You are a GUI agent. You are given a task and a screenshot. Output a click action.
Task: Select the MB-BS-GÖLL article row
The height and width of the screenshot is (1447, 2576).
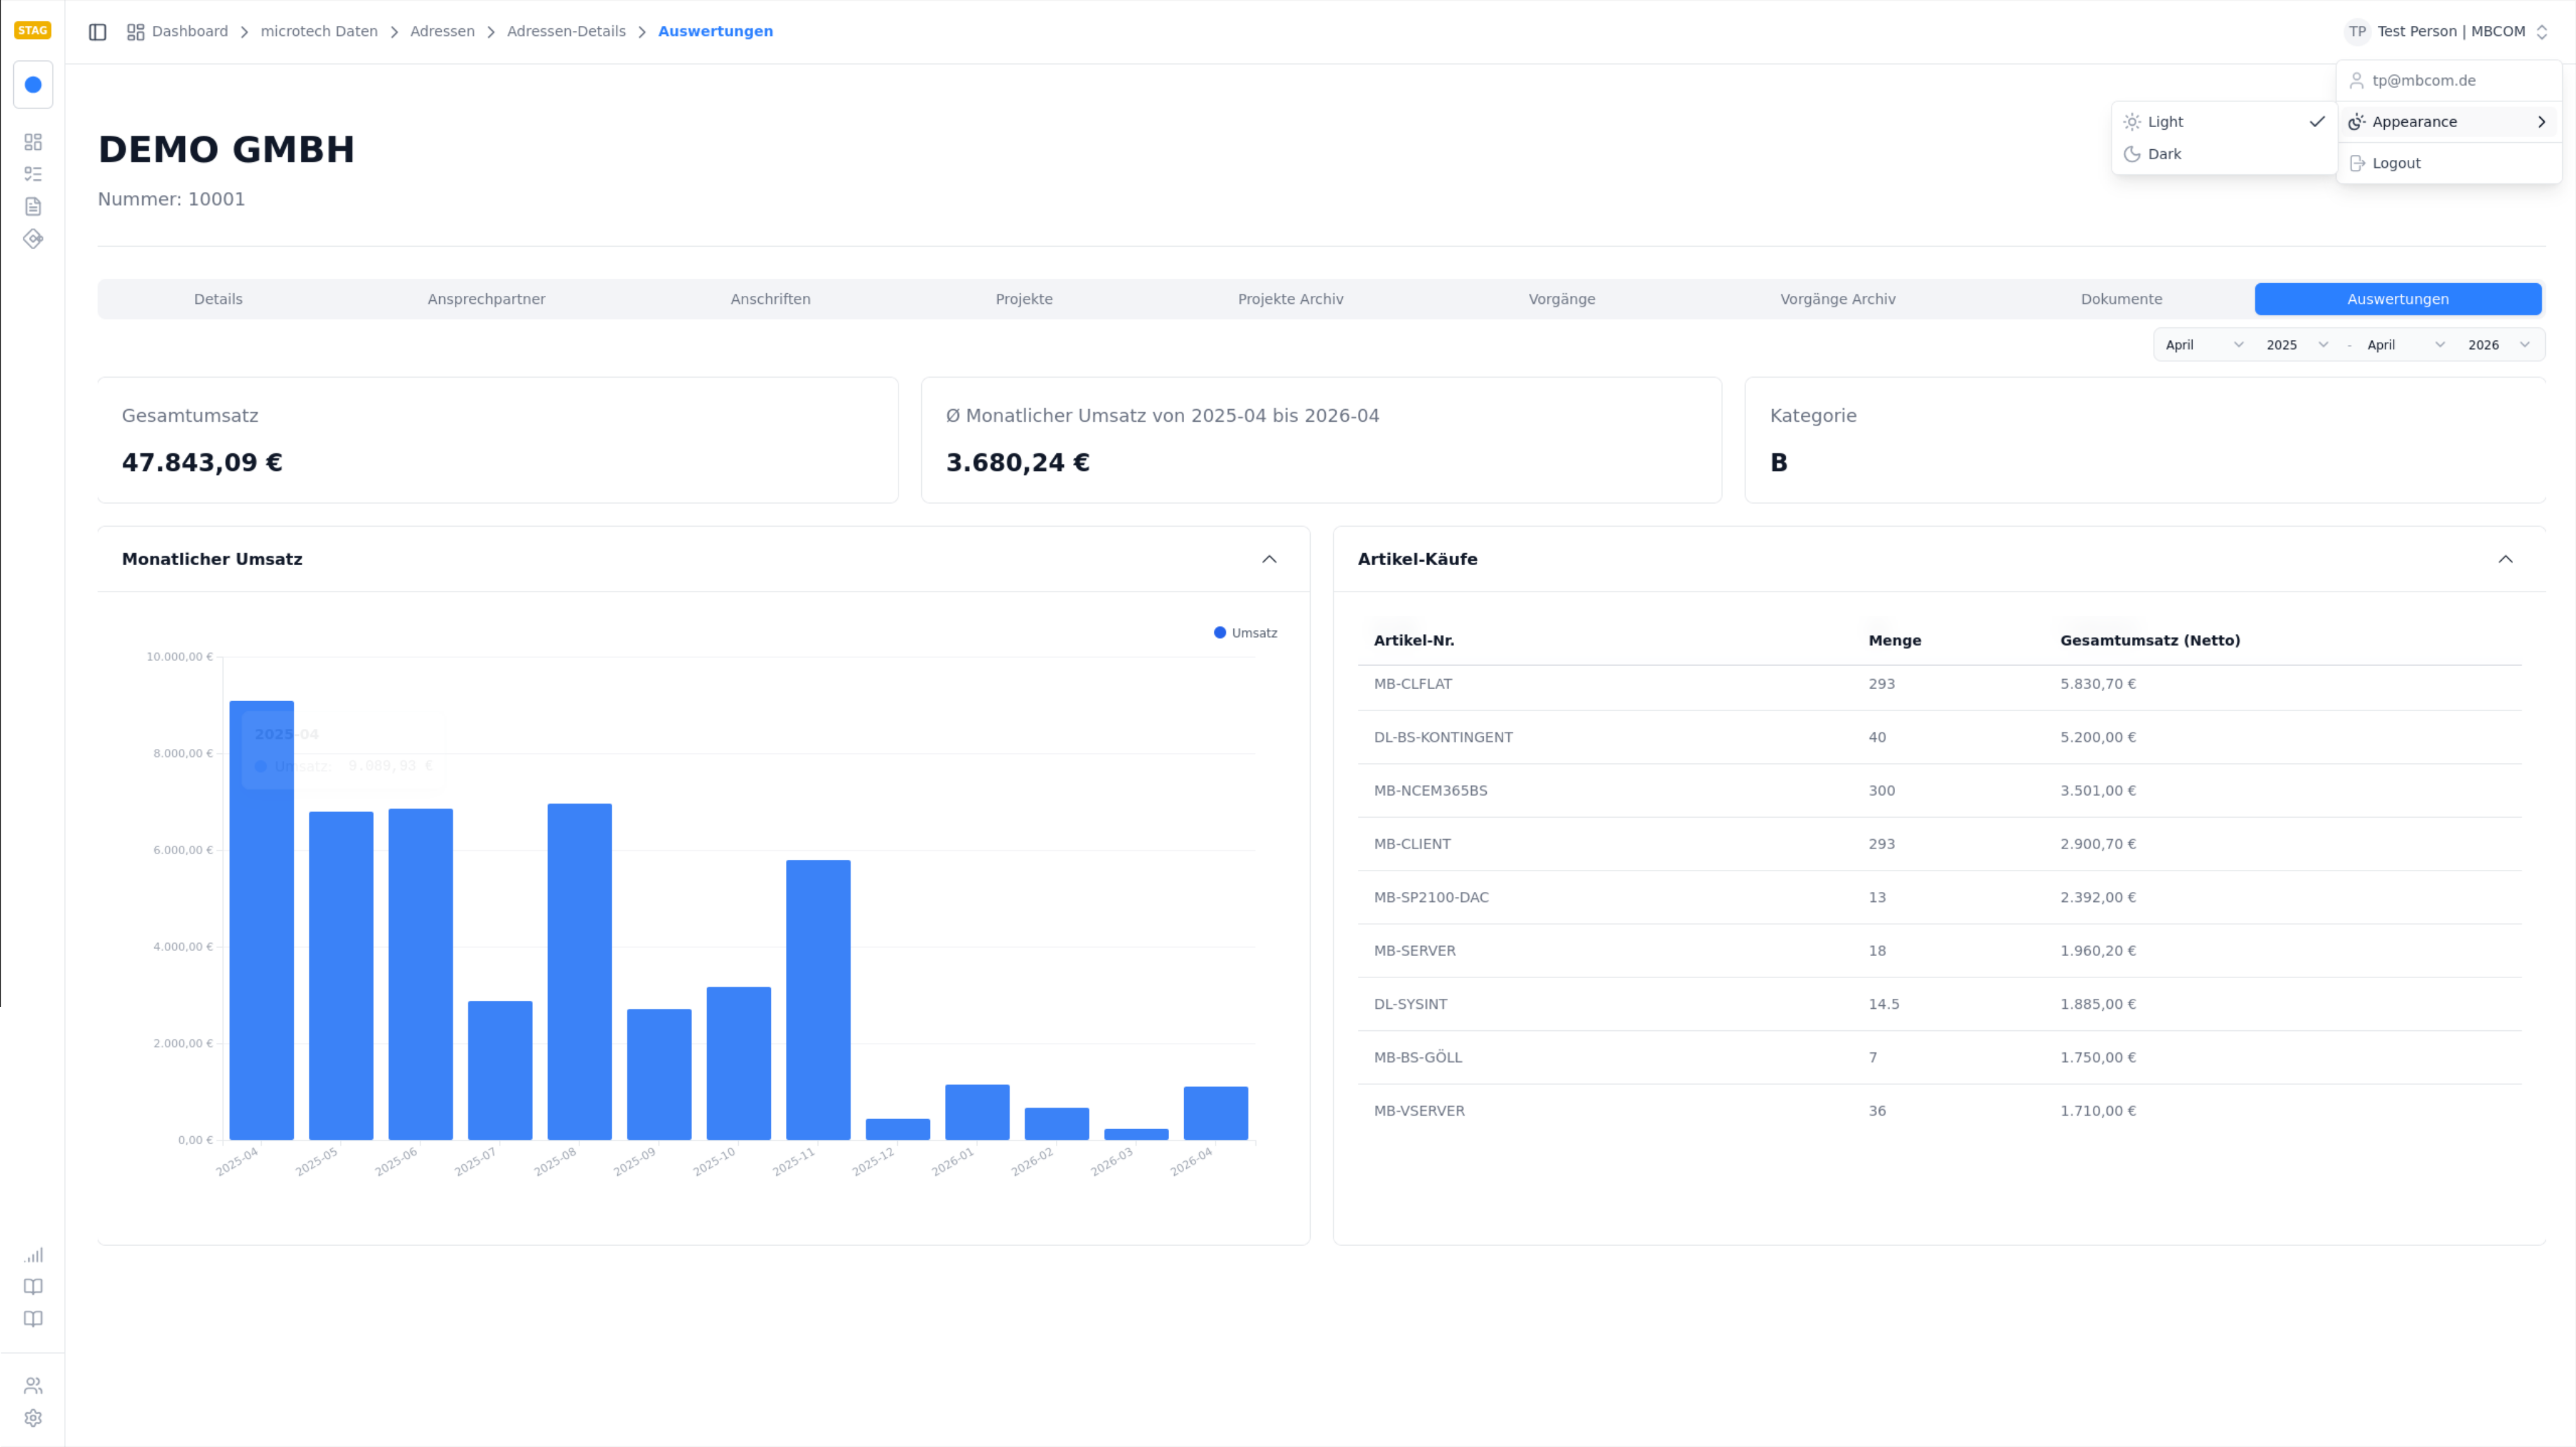(x=1939, y=1058)
